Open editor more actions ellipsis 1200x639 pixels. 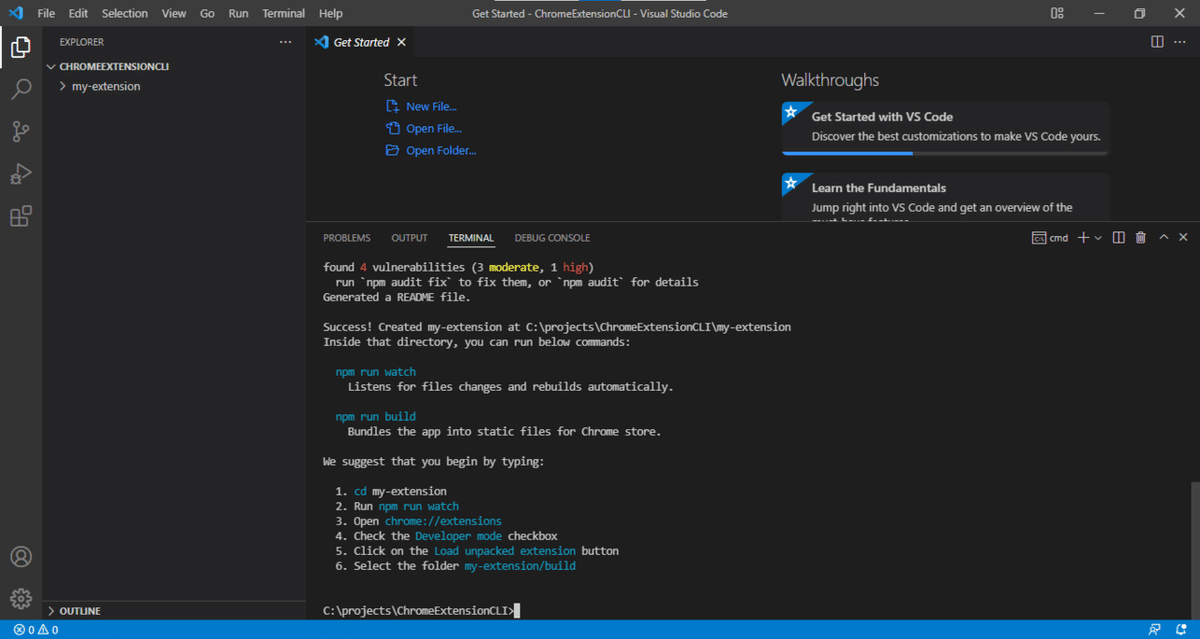[x=1181, y=42]
